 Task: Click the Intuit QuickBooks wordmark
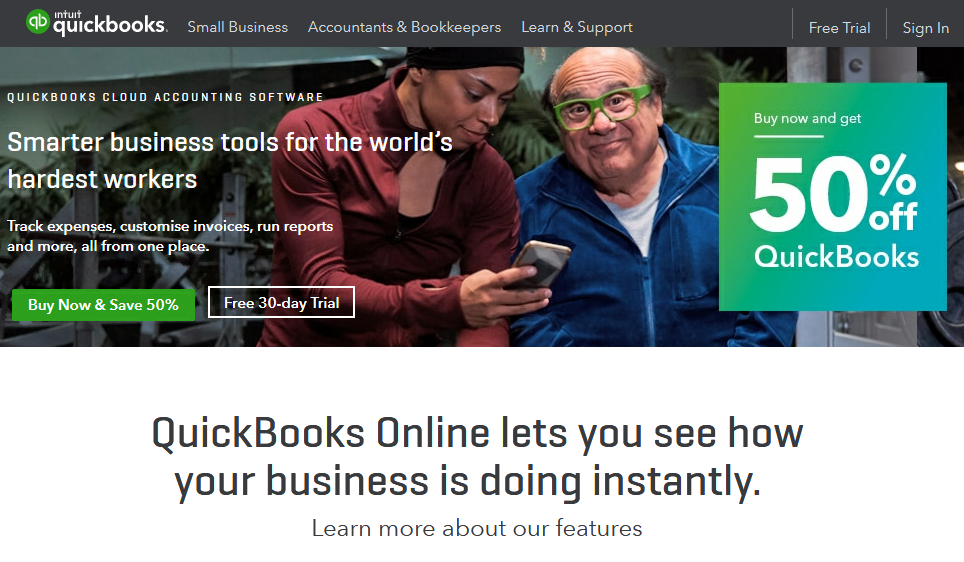[109, 23]
